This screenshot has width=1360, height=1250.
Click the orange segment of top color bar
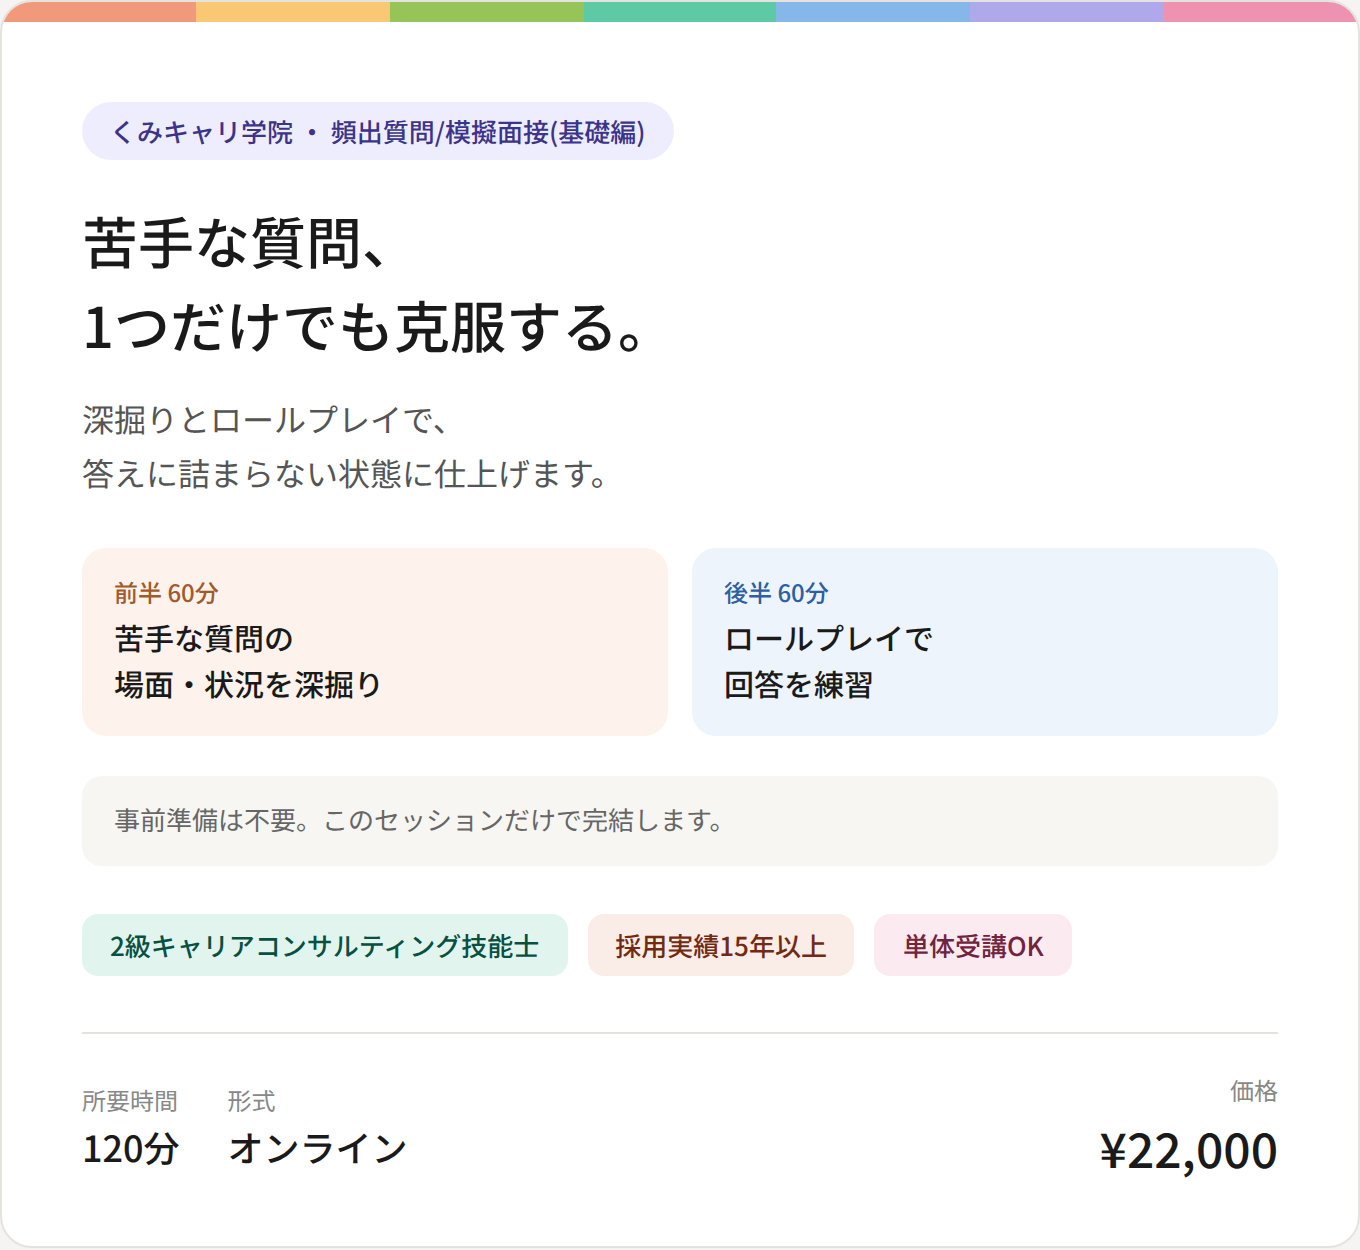coord(99,11)
